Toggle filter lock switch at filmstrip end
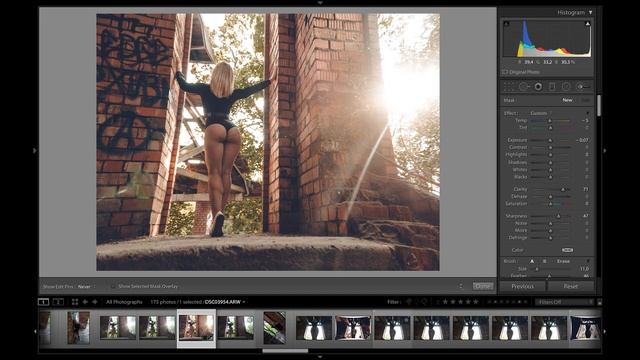The image size is (640, 360). (599, 302)
